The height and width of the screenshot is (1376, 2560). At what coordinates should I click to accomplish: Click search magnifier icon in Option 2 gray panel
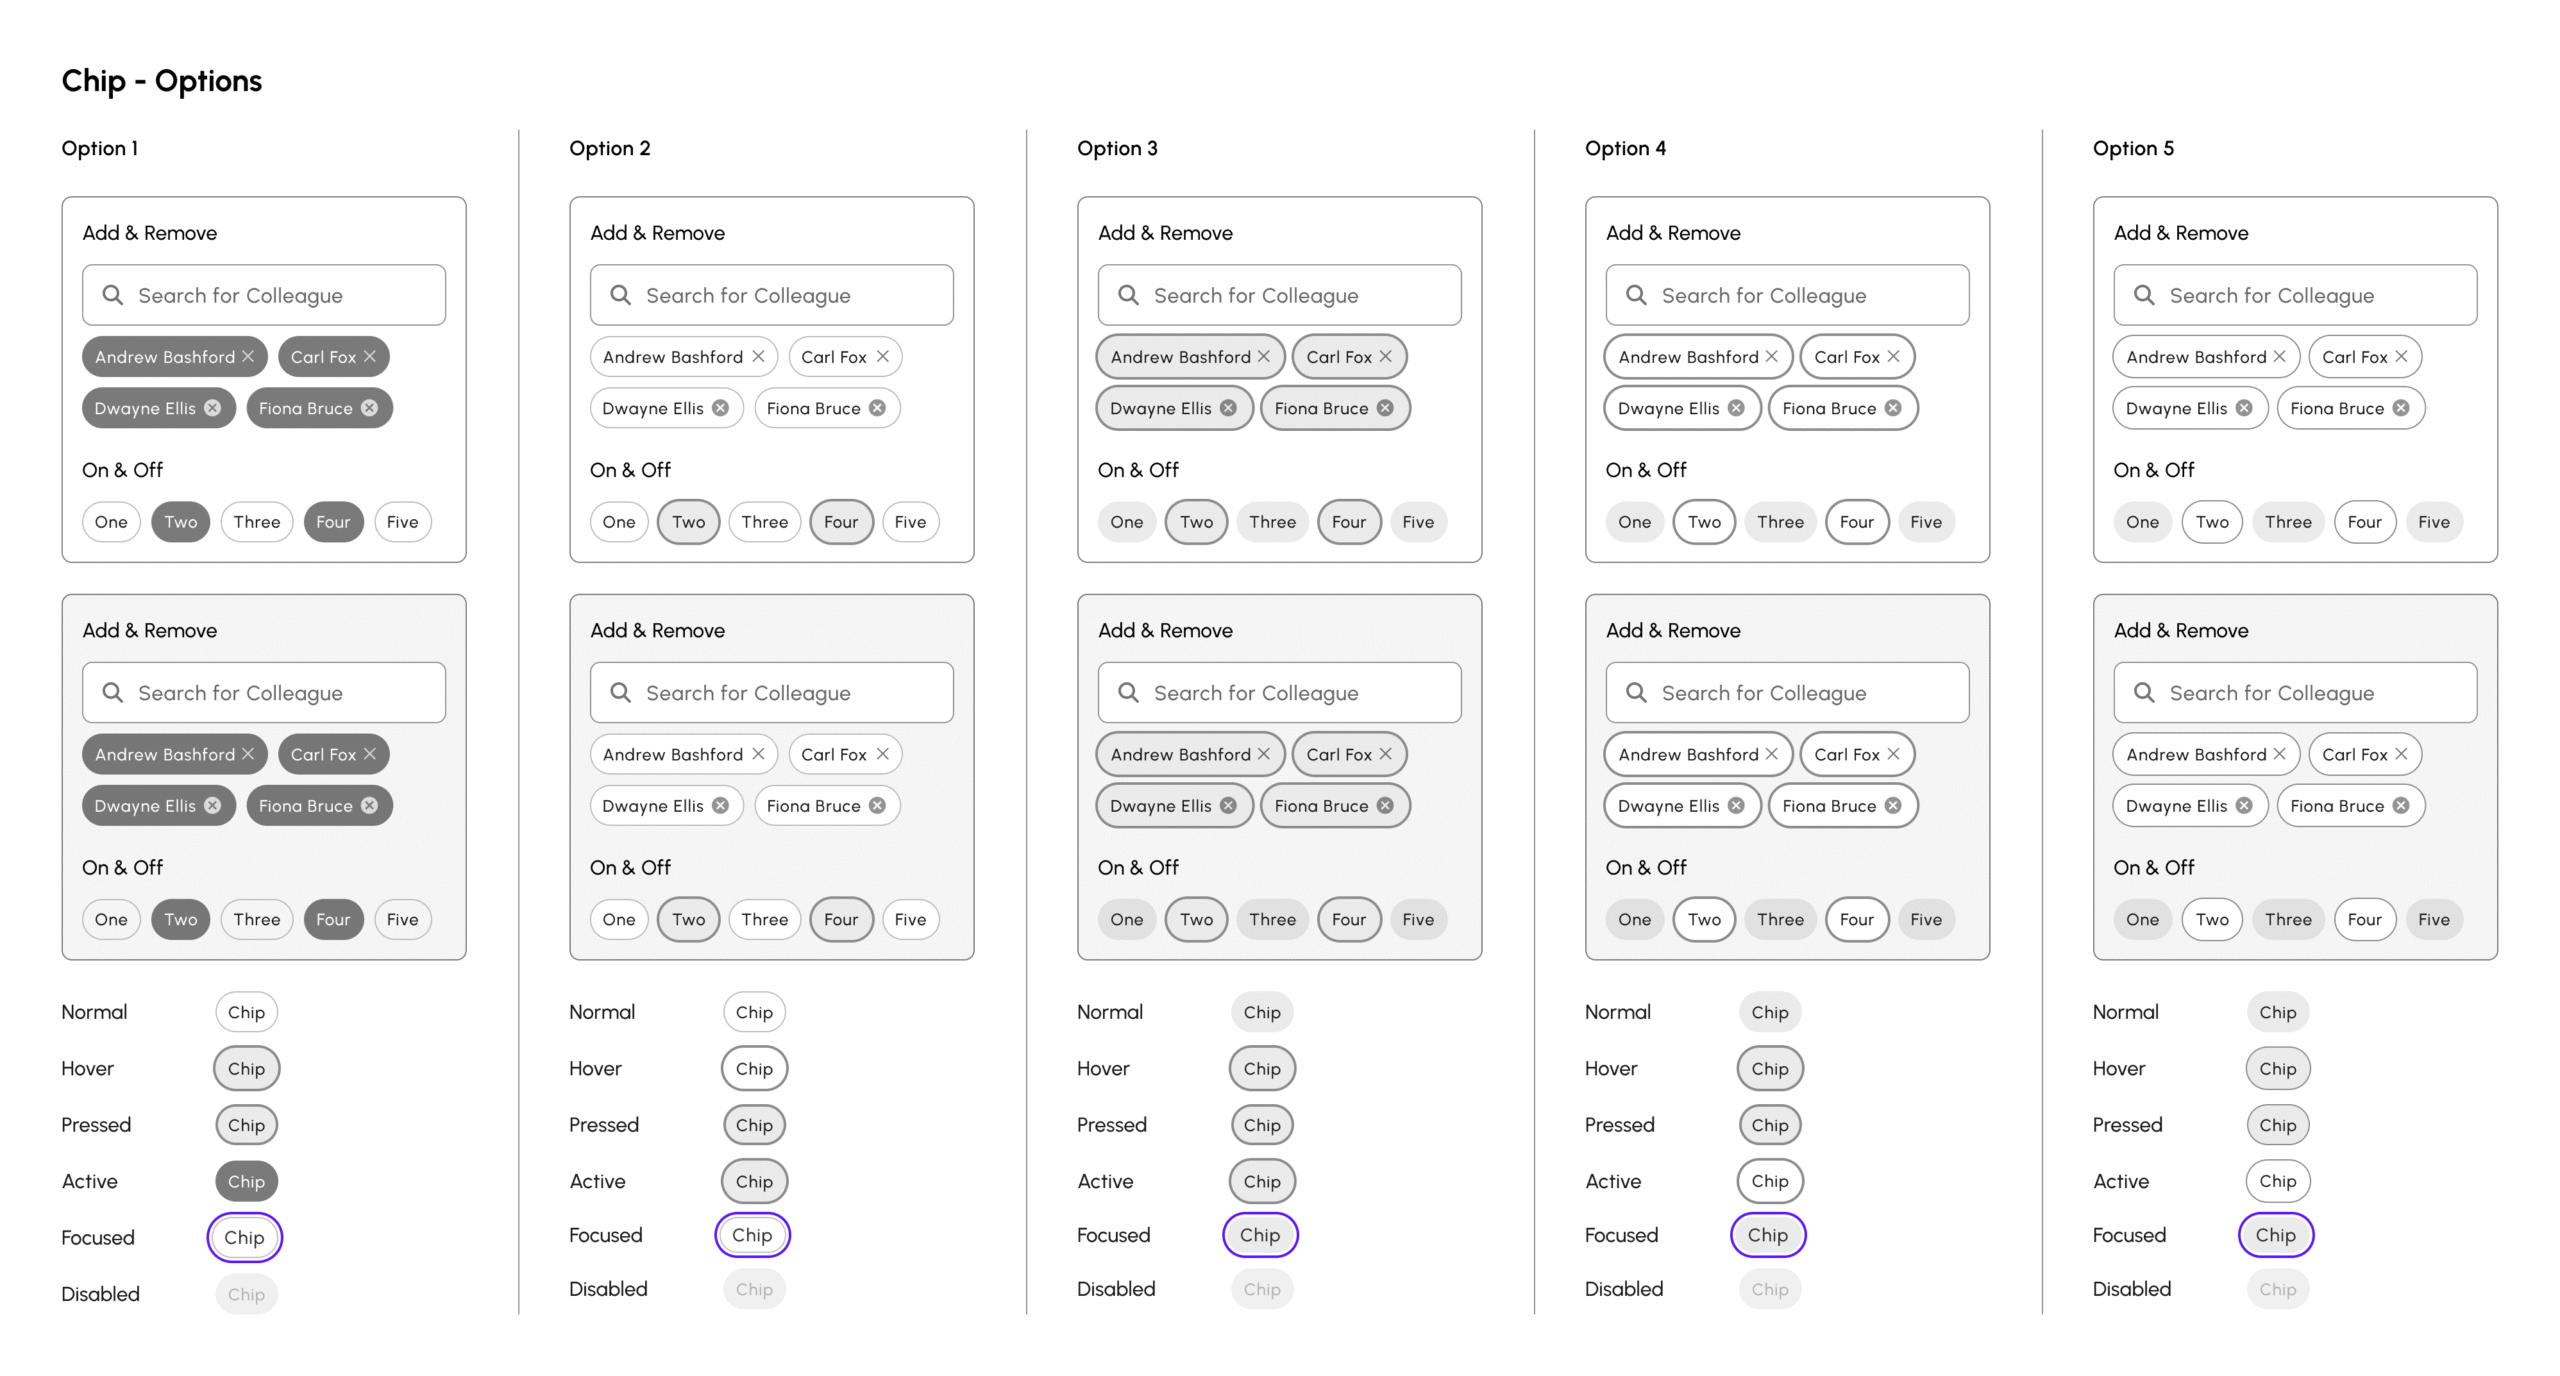coord(620,692)
